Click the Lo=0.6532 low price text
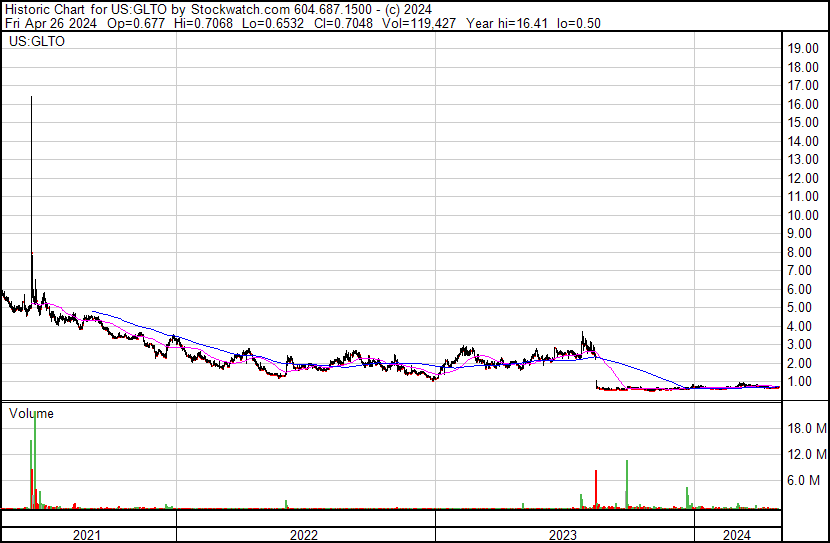This screenshot has height=543, width=830. pyautogui.click(x=273, y=23)
